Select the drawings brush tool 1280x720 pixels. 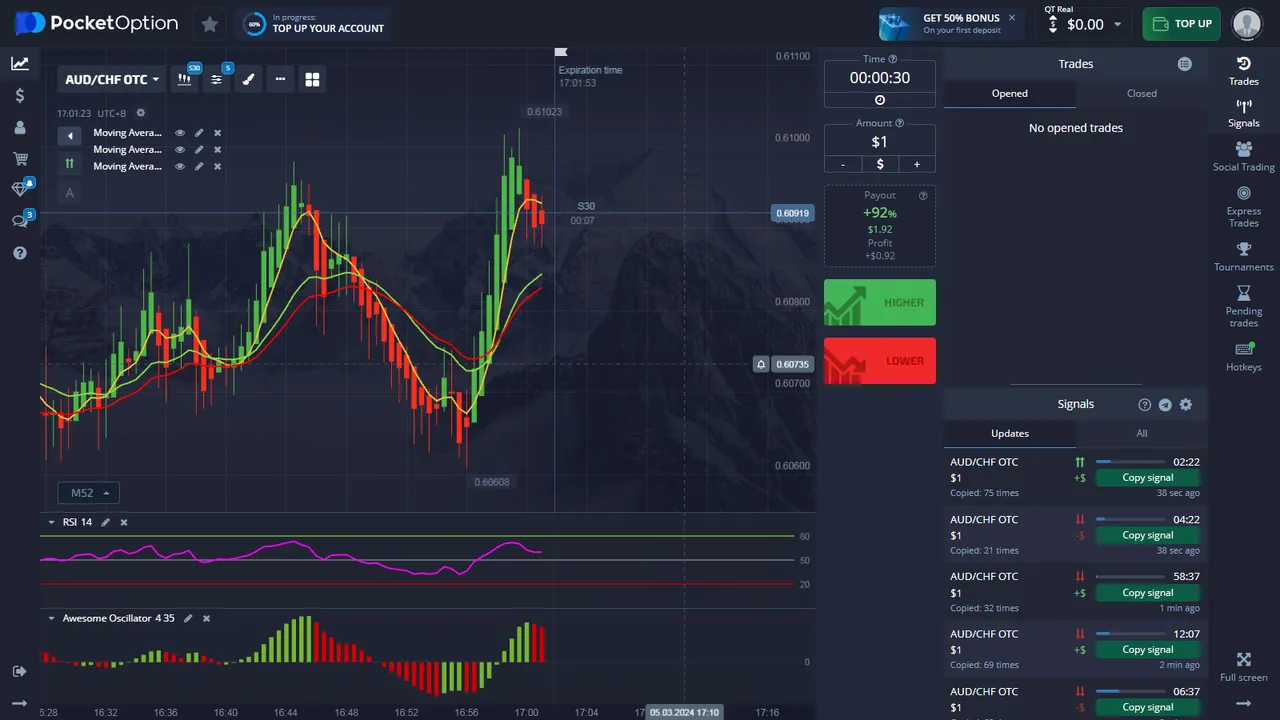point(248,79)
